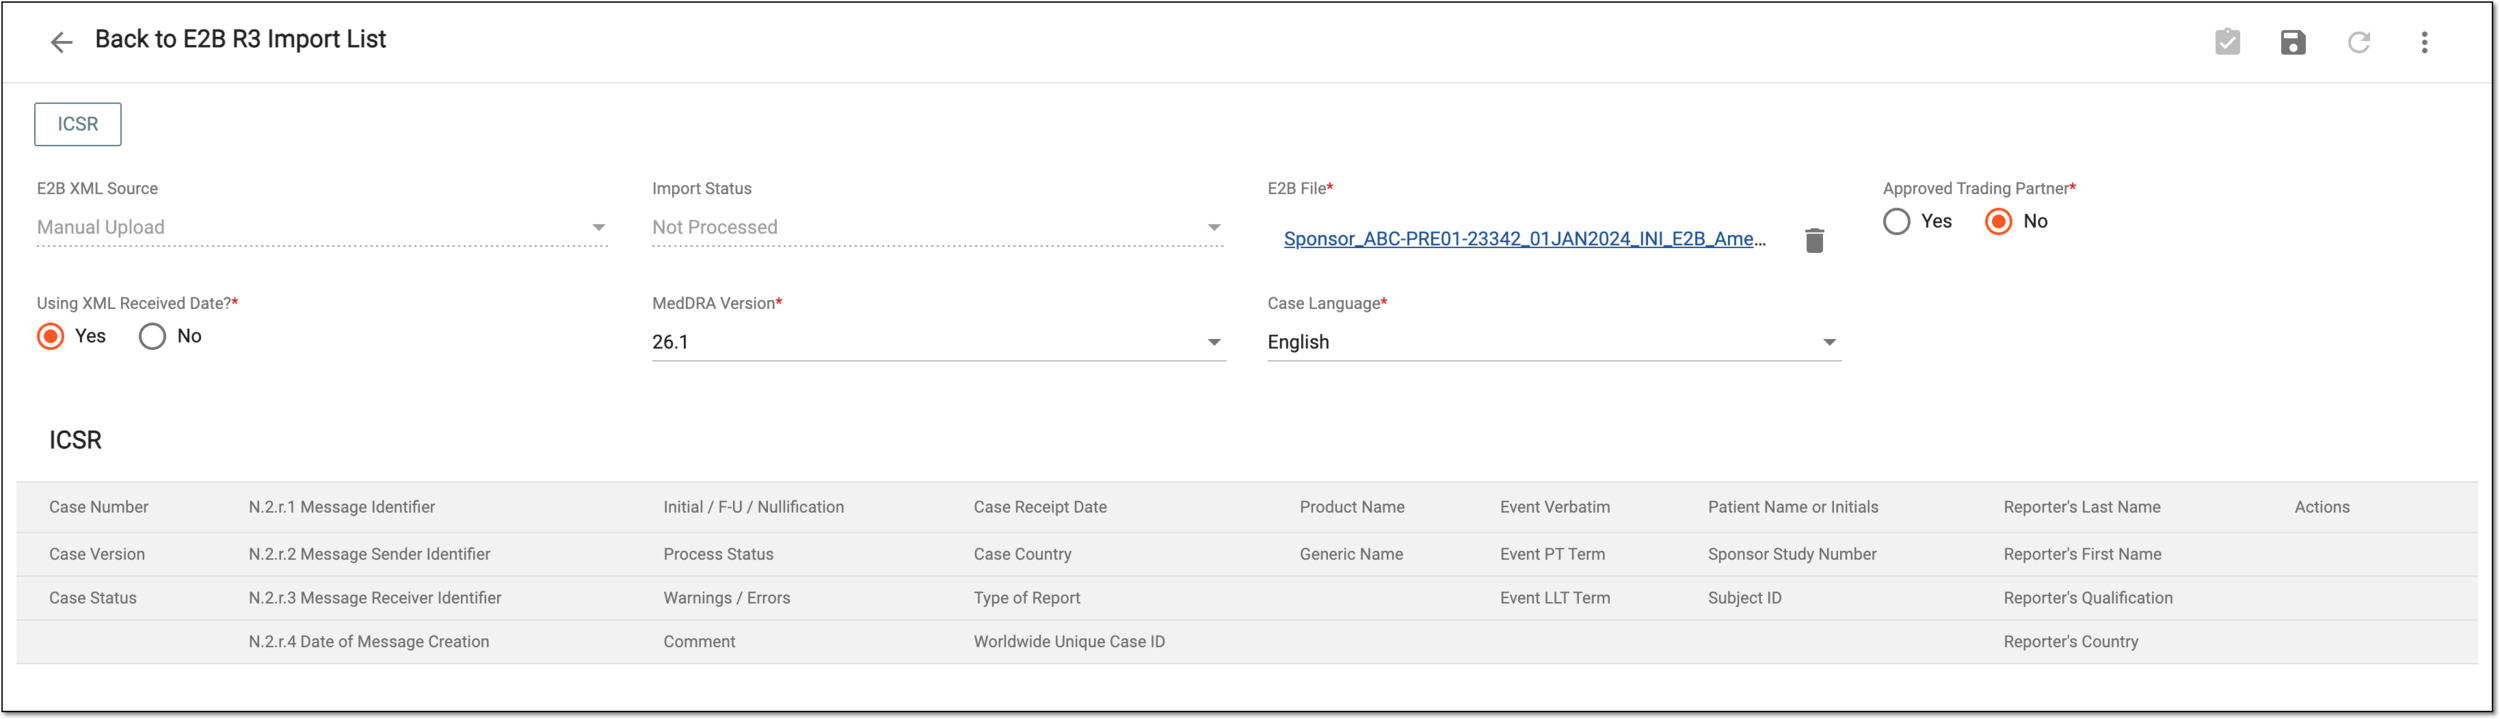Click the N.2.r.4 Date of Message Creation header
Image resolution: width=2500 pixels, height=719 pixels.
(369, 642)
